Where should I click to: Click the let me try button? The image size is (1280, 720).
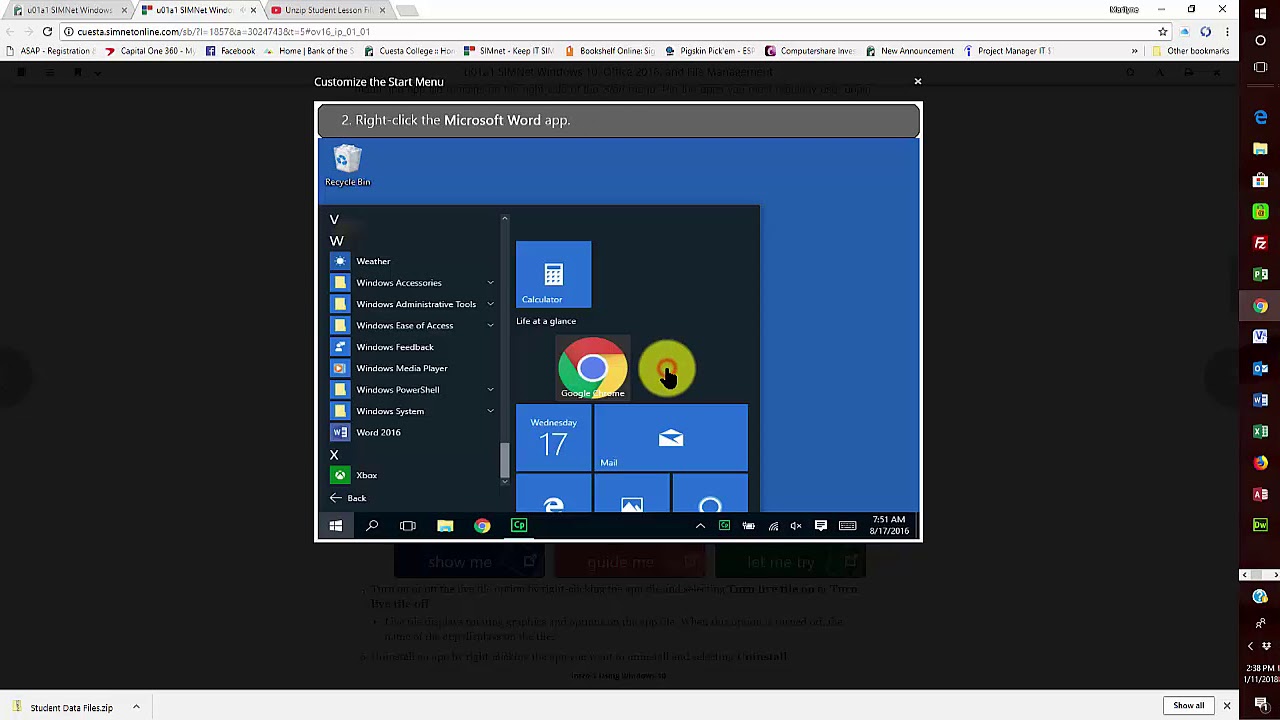[x=790, y=562]
